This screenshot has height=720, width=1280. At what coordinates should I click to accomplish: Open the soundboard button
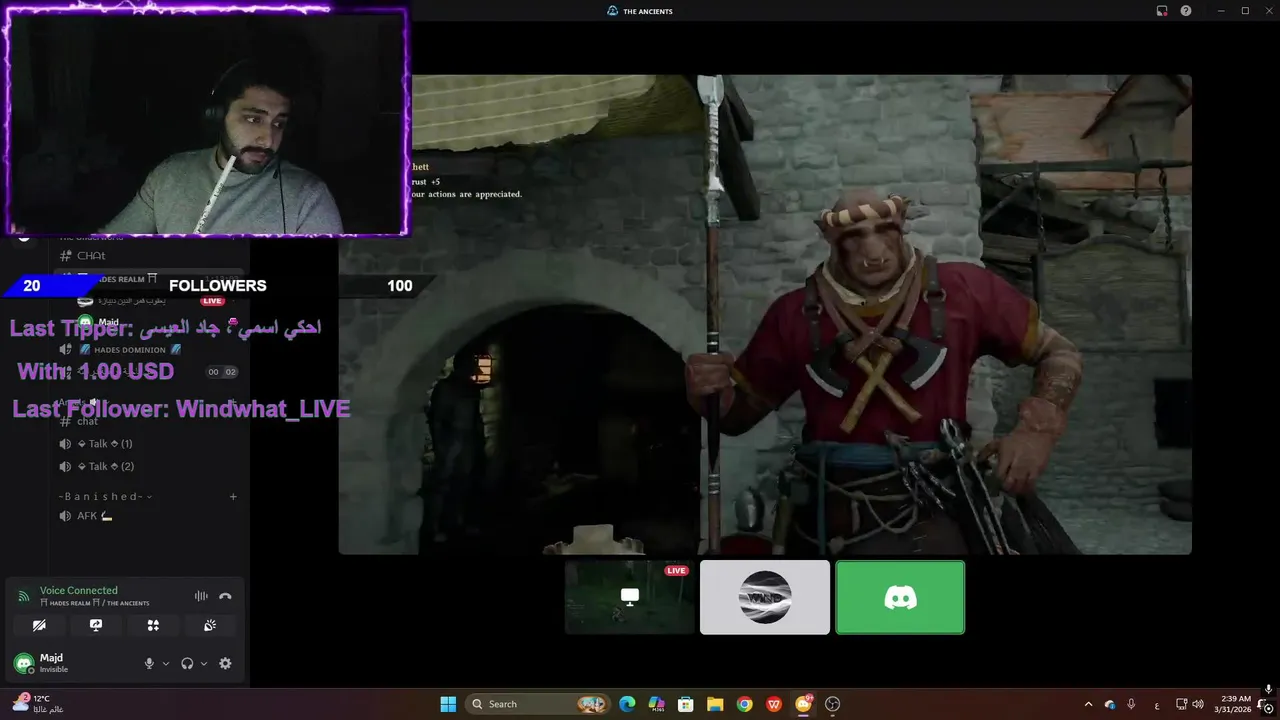(210, 625)
